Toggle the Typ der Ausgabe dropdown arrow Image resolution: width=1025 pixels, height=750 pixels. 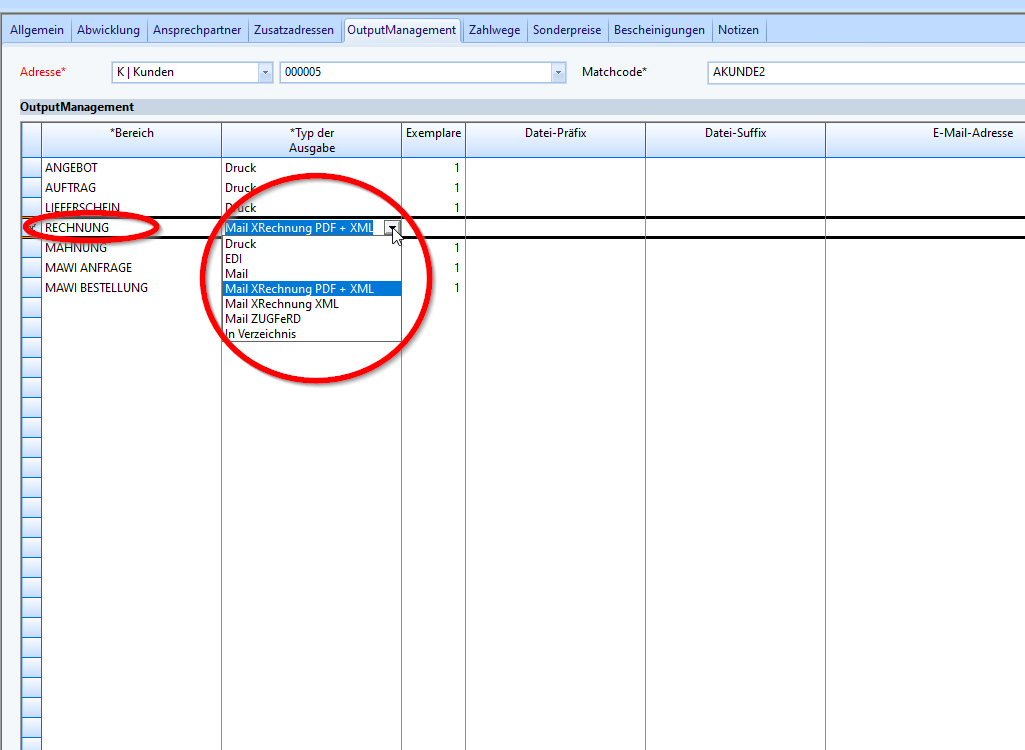click(x=394, y=228)
